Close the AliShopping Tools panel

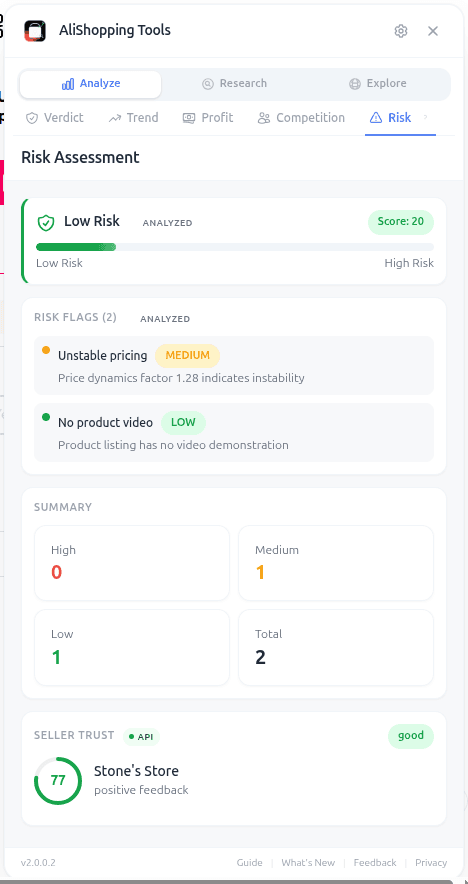(x=432, y=31)
